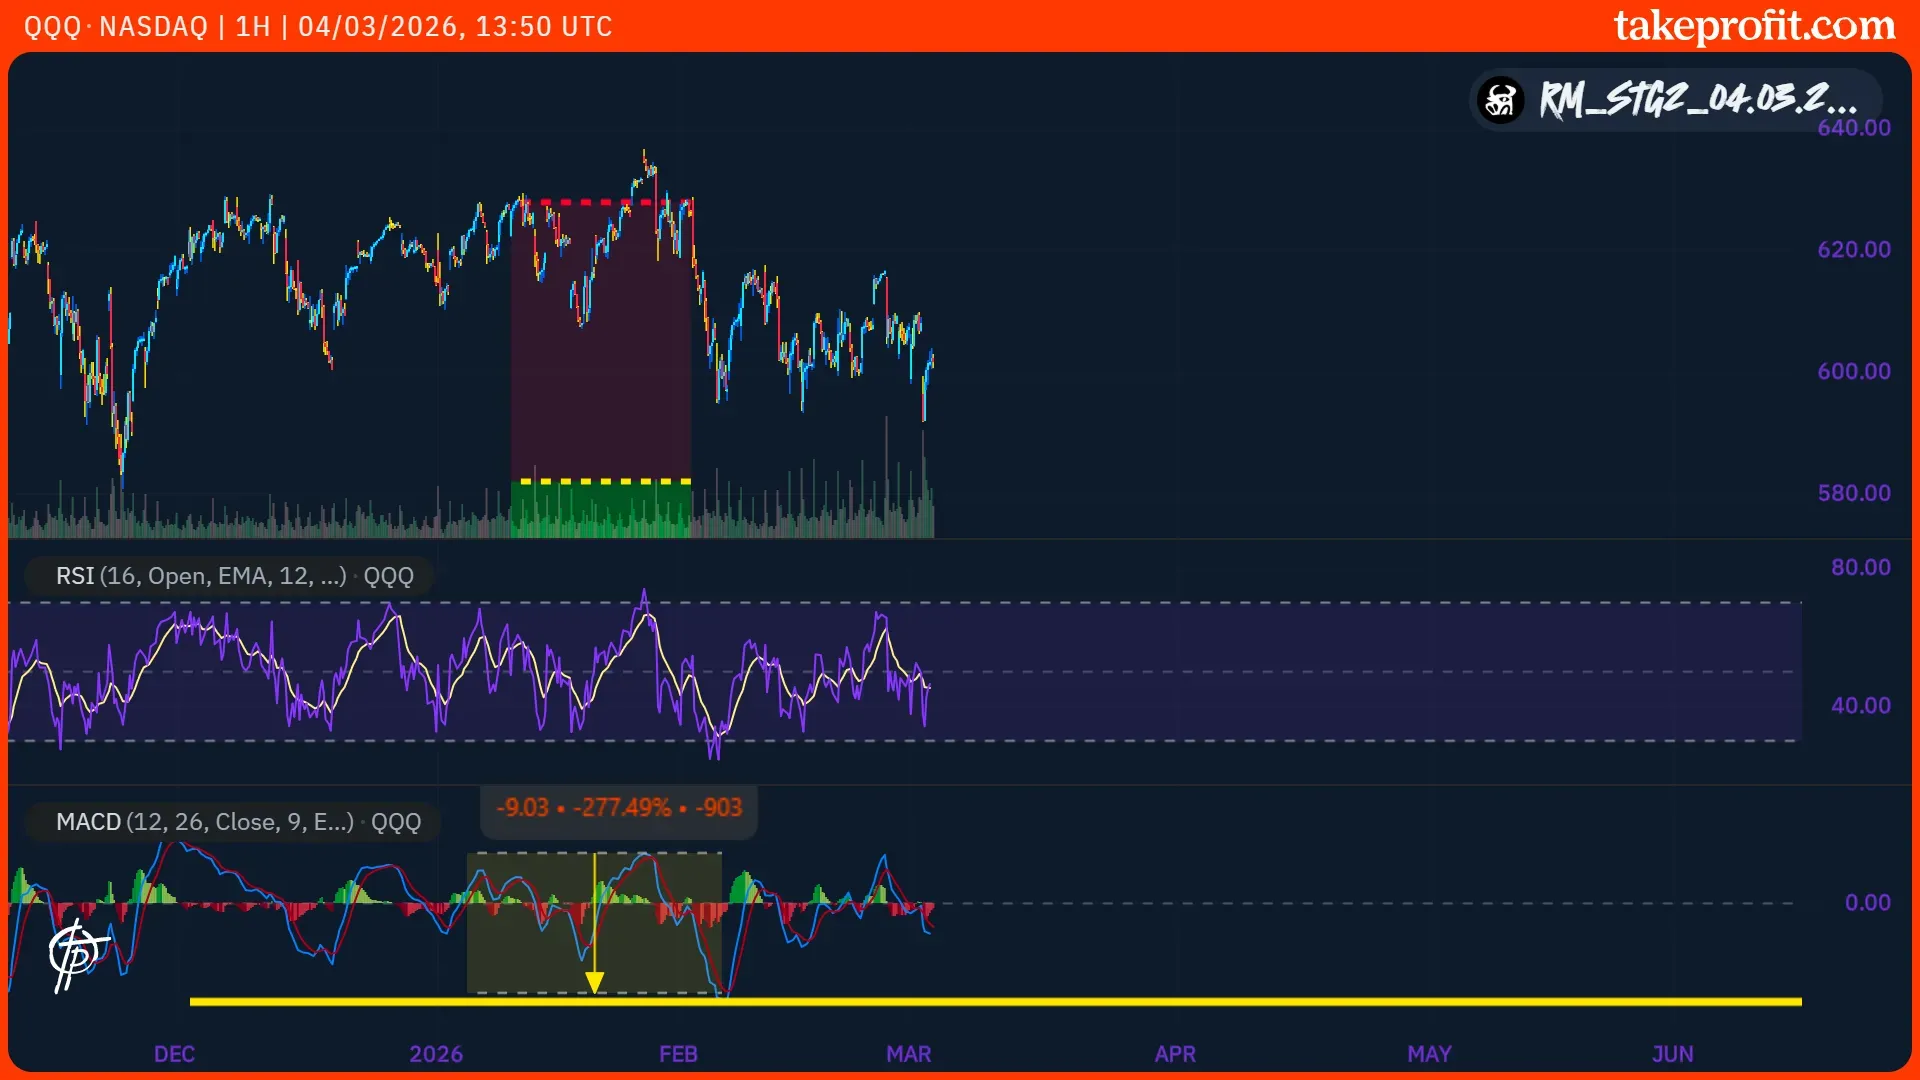Click the RM_STGZ_04.03.2... author badge
This screenshot has width=1920, height=1080.
coord(1697,100)
